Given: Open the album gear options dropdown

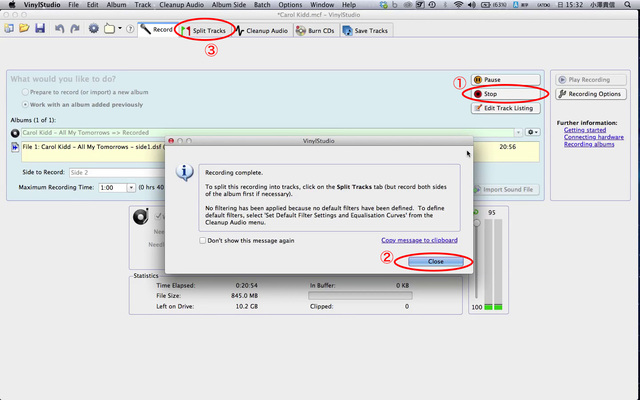Looking at the screenshot, I should point(532,133).
